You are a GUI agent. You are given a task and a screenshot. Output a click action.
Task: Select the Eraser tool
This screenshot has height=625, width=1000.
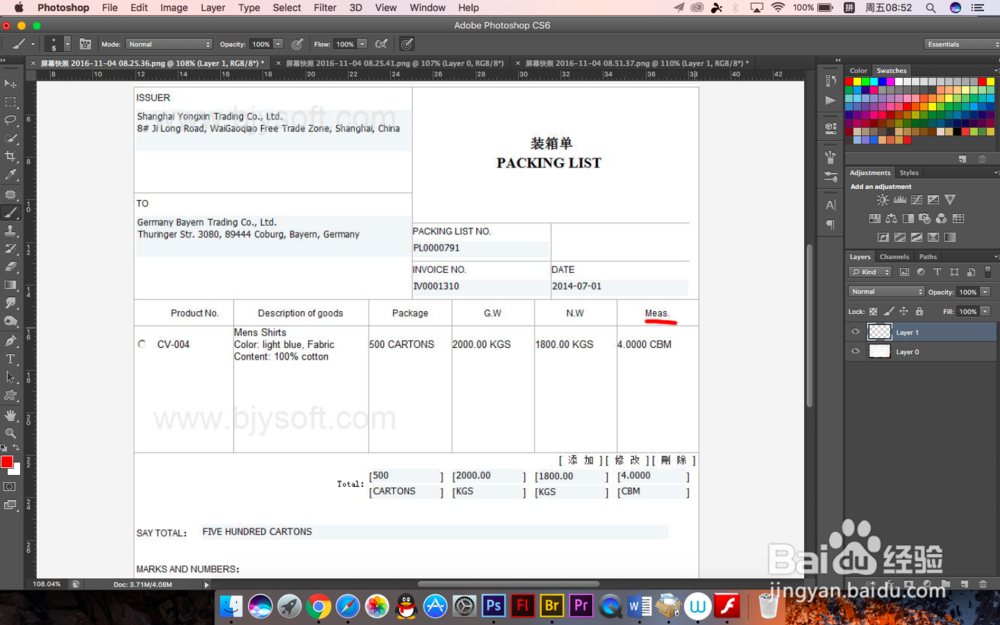pos(10,267)
